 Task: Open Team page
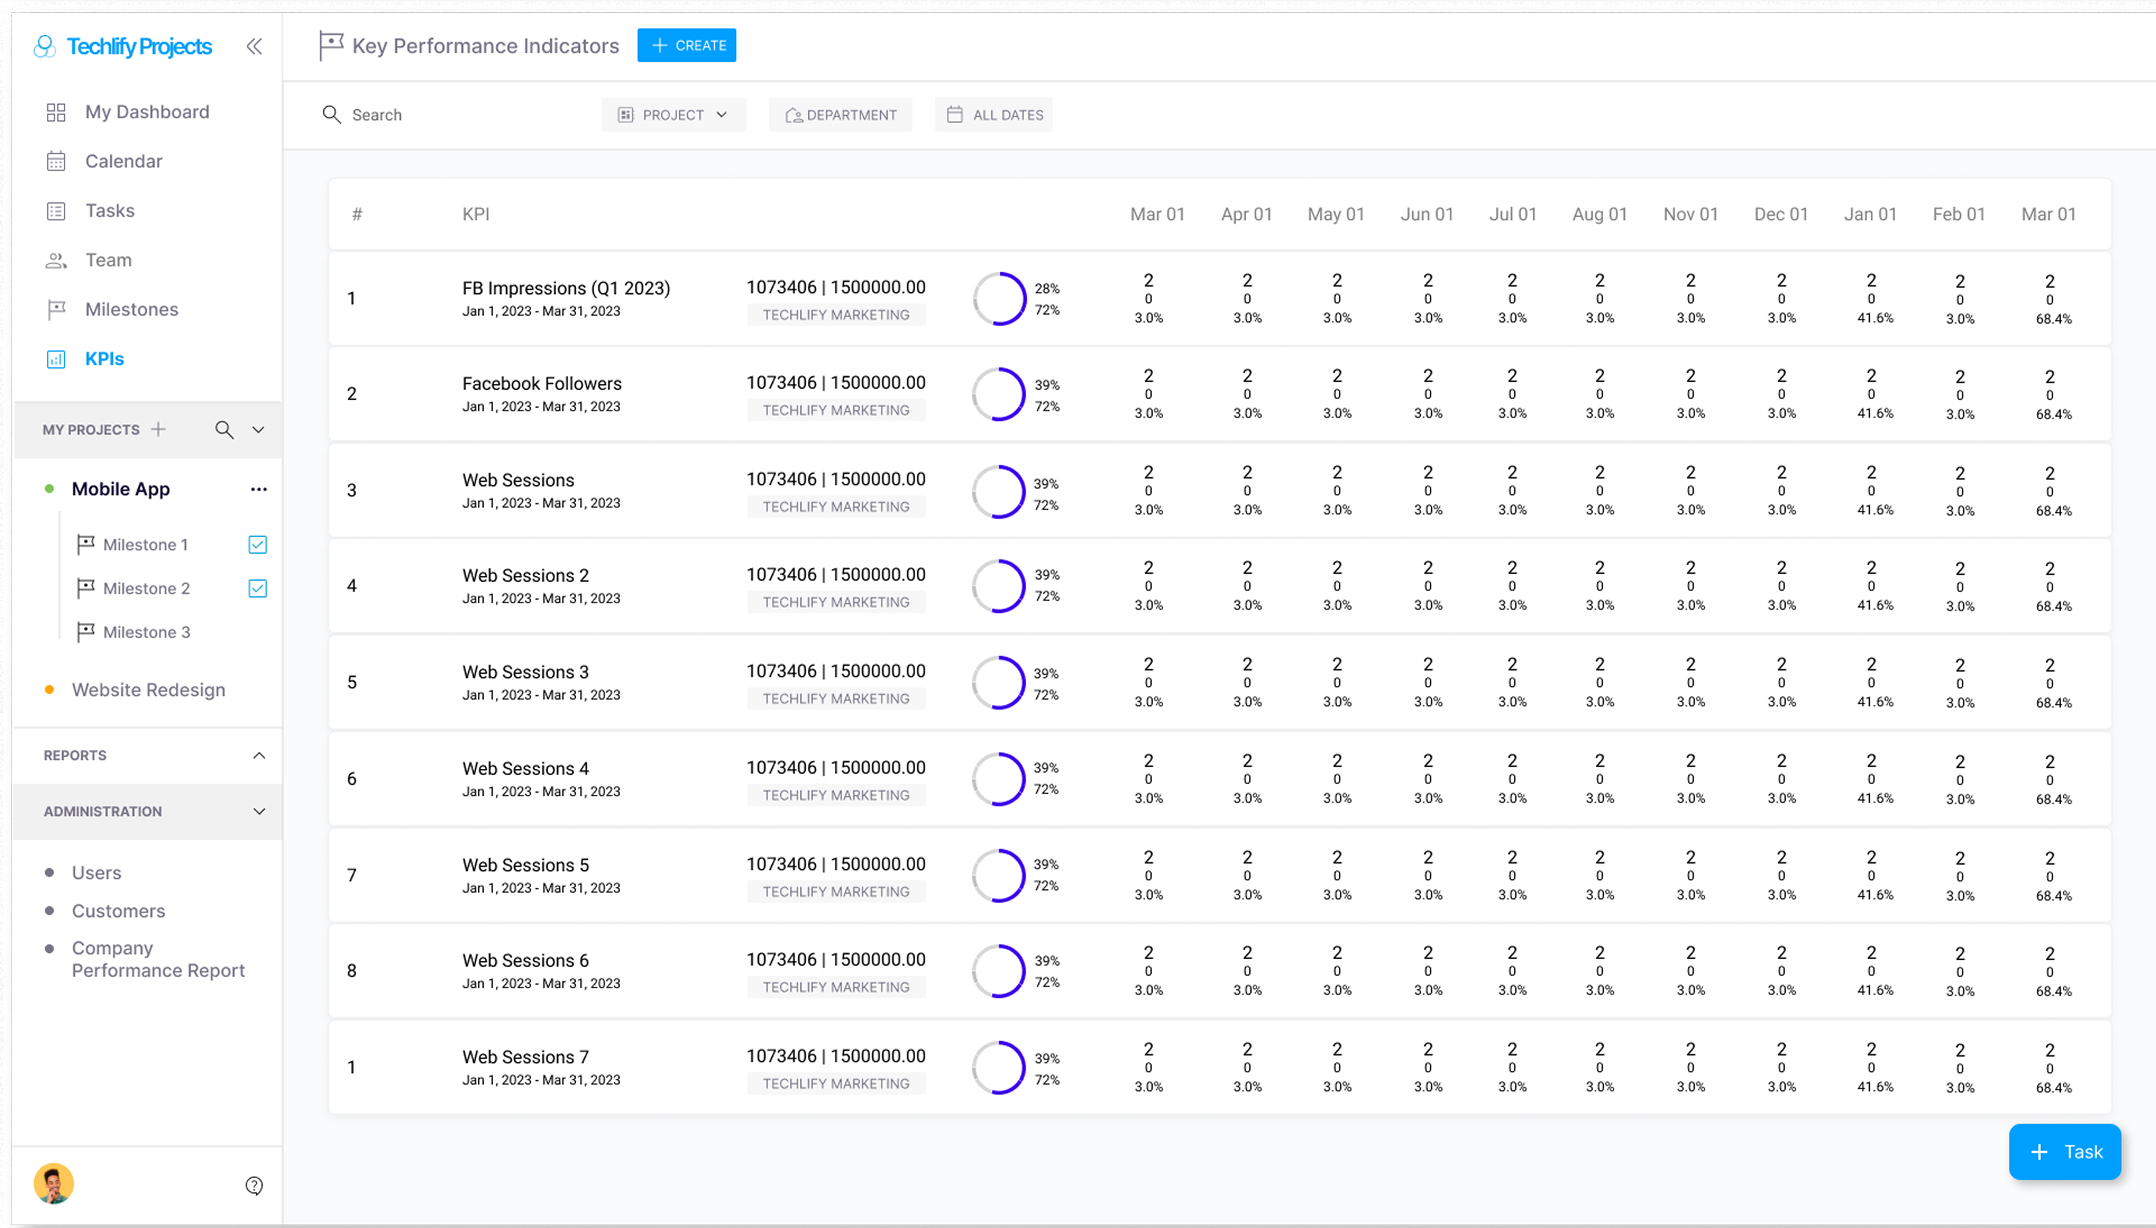tap(108, 260)
